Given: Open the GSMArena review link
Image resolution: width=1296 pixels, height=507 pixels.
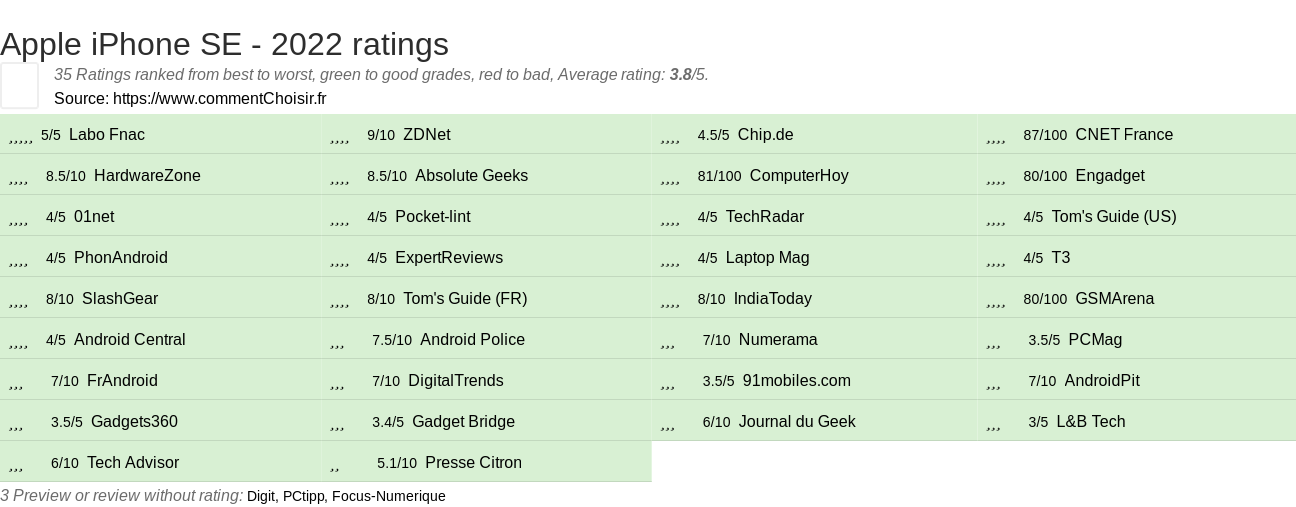Looking at the screenshot, I should pyautogui.click(x=1114, y=299).
